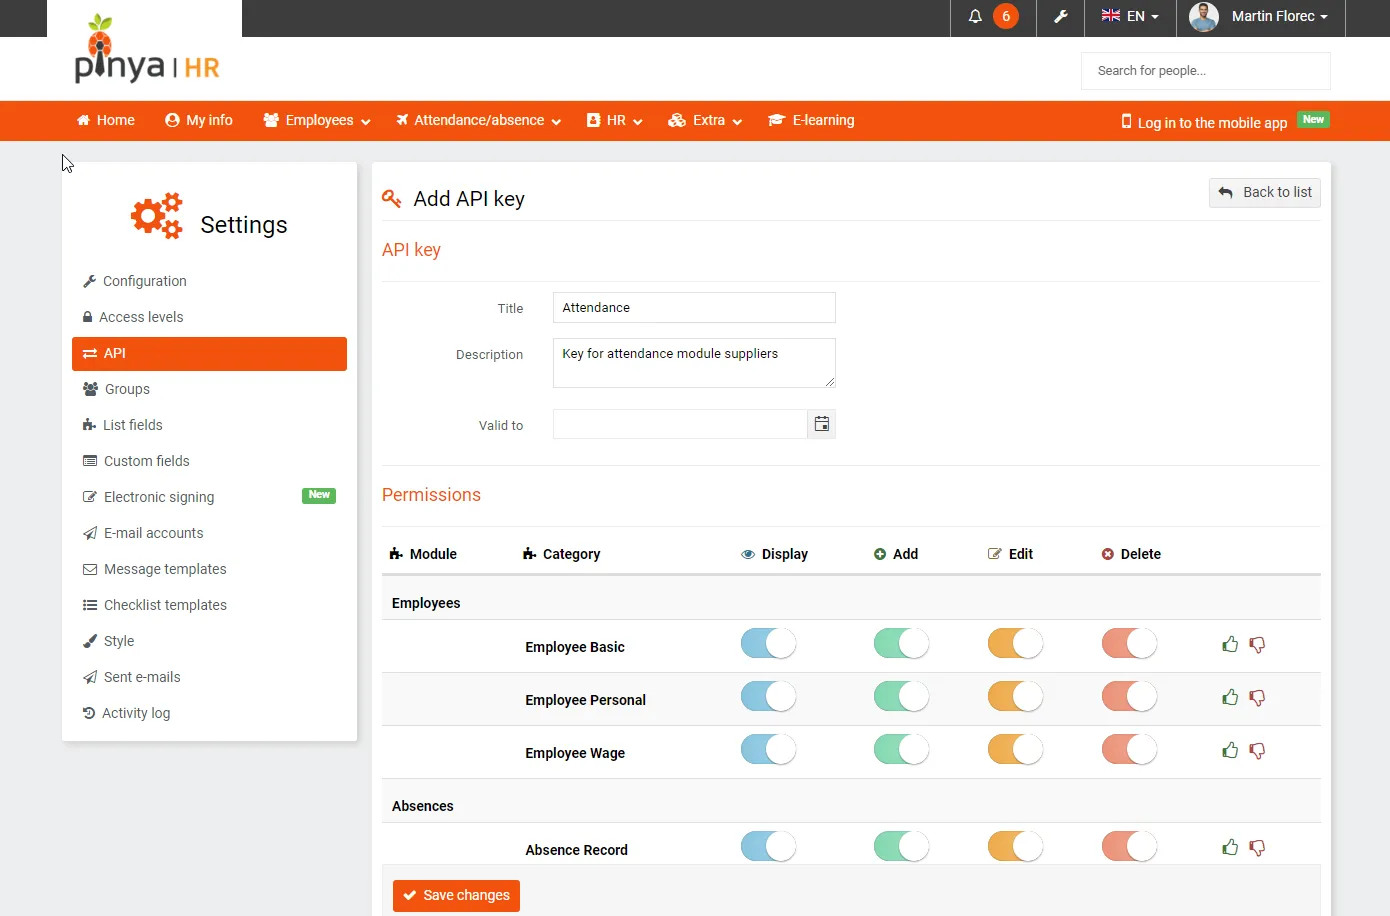Click thumbs up for Employee Basic
Screen dimensions: 1390x916
tap(1230, 644)
